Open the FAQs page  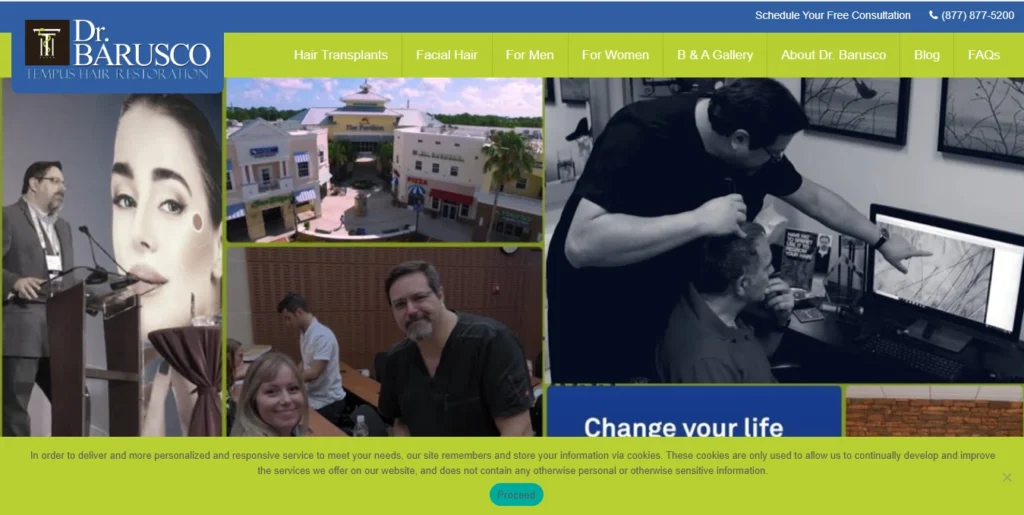(984, 55)
